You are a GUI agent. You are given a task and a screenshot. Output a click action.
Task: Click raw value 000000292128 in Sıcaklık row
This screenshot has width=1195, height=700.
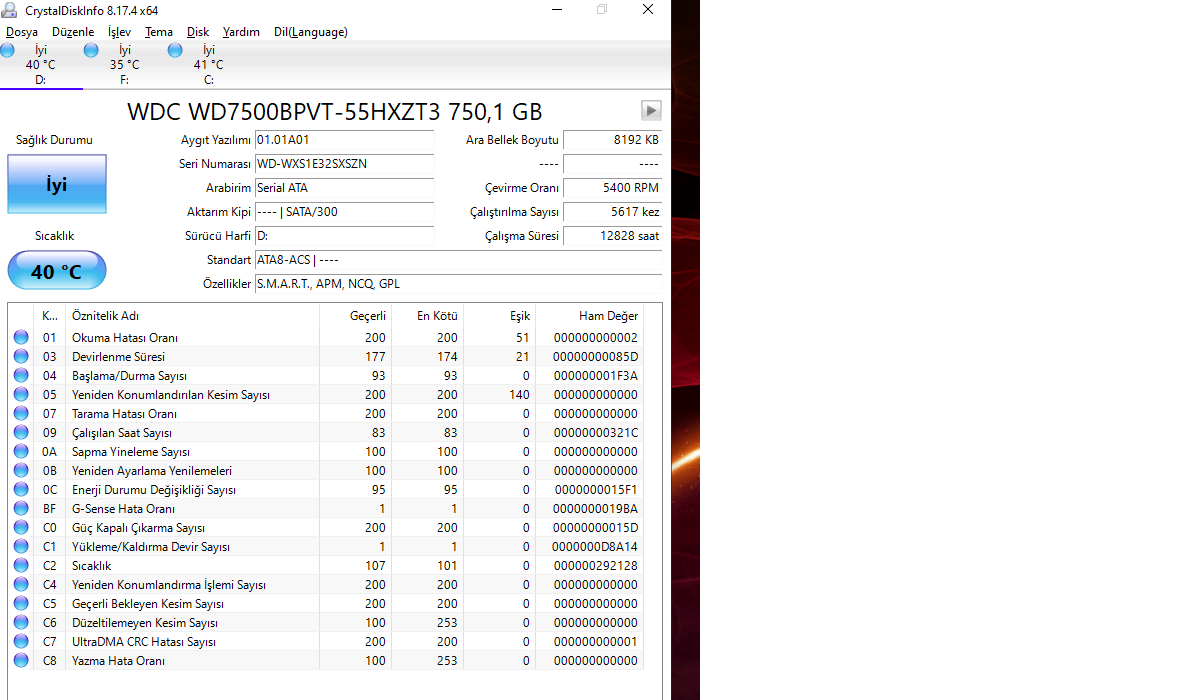[x=596, y=566]
